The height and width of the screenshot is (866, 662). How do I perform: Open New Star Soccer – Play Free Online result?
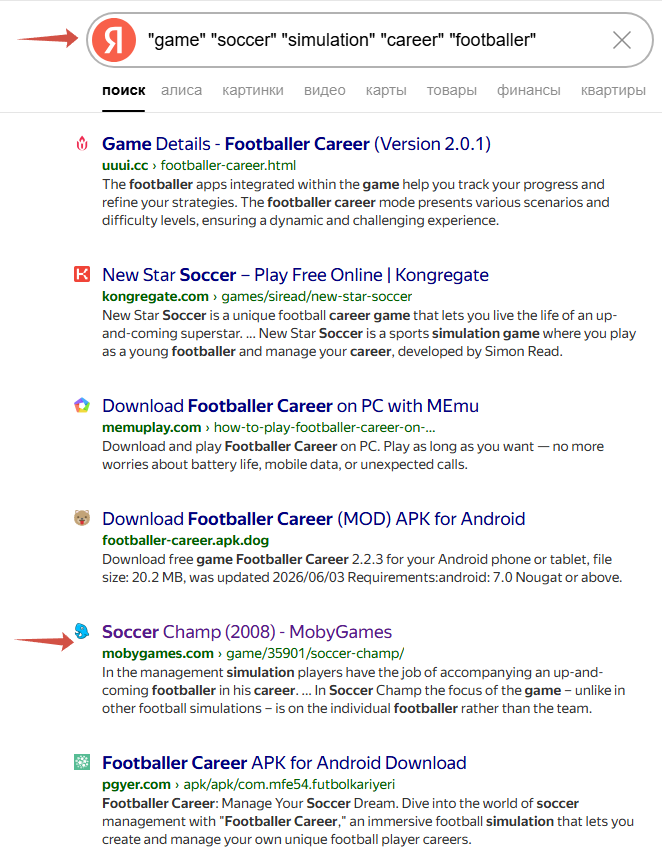295,274
